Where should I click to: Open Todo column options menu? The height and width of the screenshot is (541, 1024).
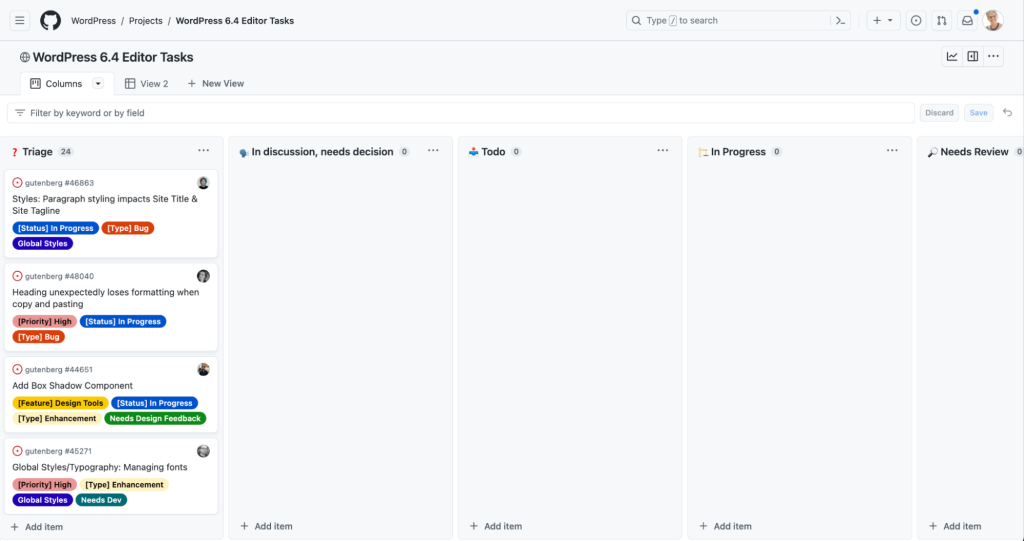[x=663, y=151]
